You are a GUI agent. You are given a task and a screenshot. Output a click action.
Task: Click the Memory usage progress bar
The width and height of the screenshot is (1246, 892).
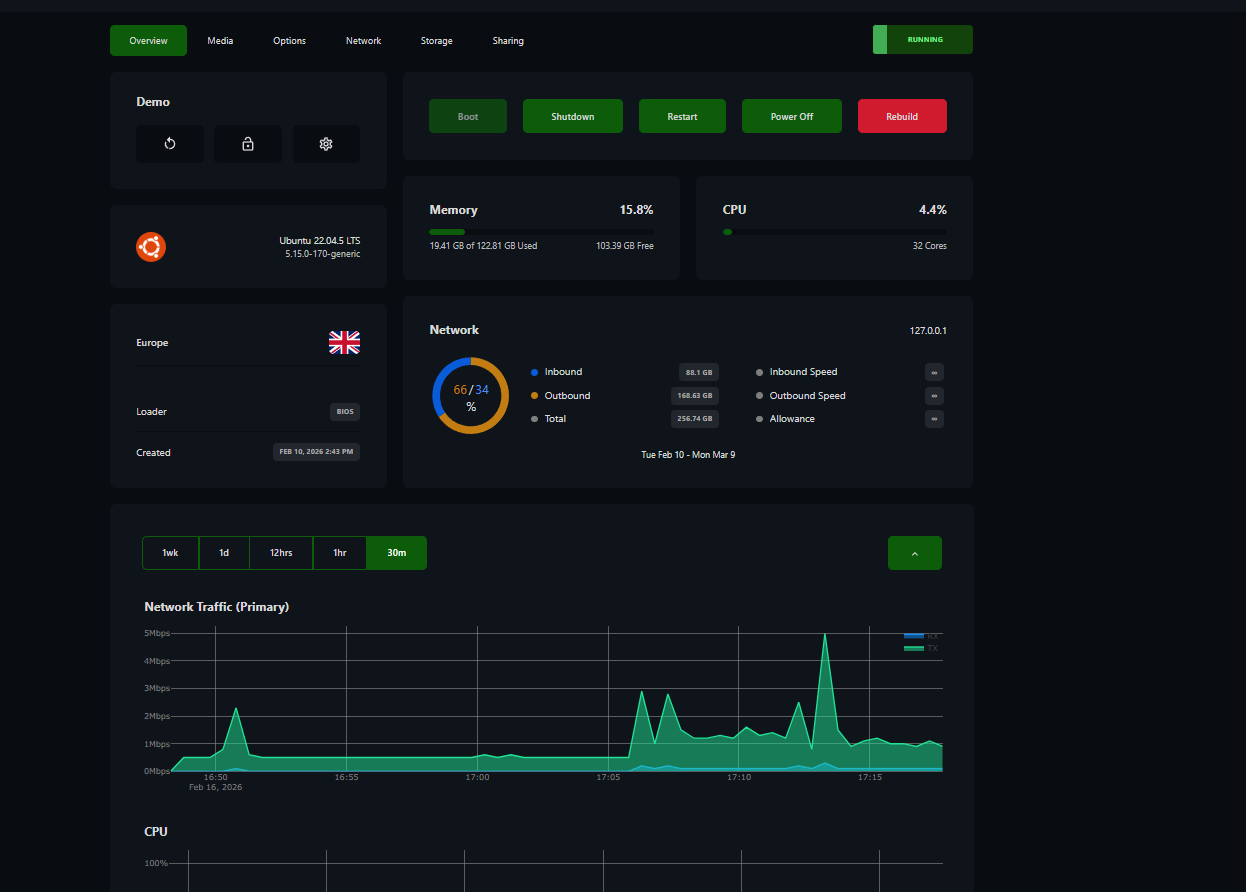[541, 232]
